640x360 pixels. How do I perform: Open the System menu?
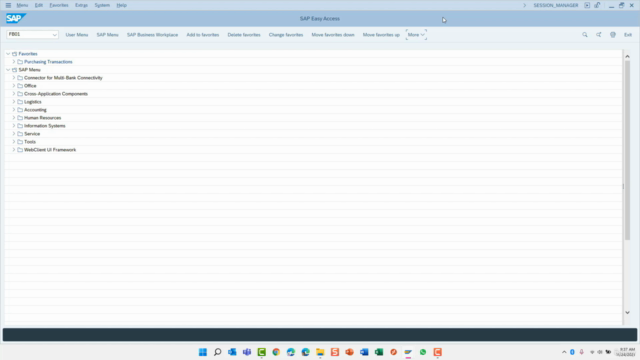coord(102,5)
